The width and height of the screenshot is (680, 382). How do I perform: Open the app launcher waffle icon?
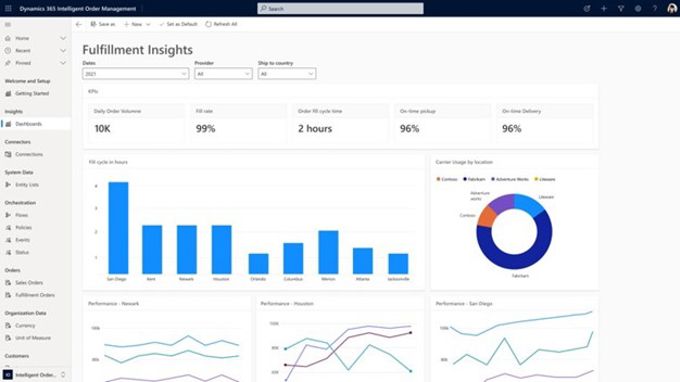8,8
